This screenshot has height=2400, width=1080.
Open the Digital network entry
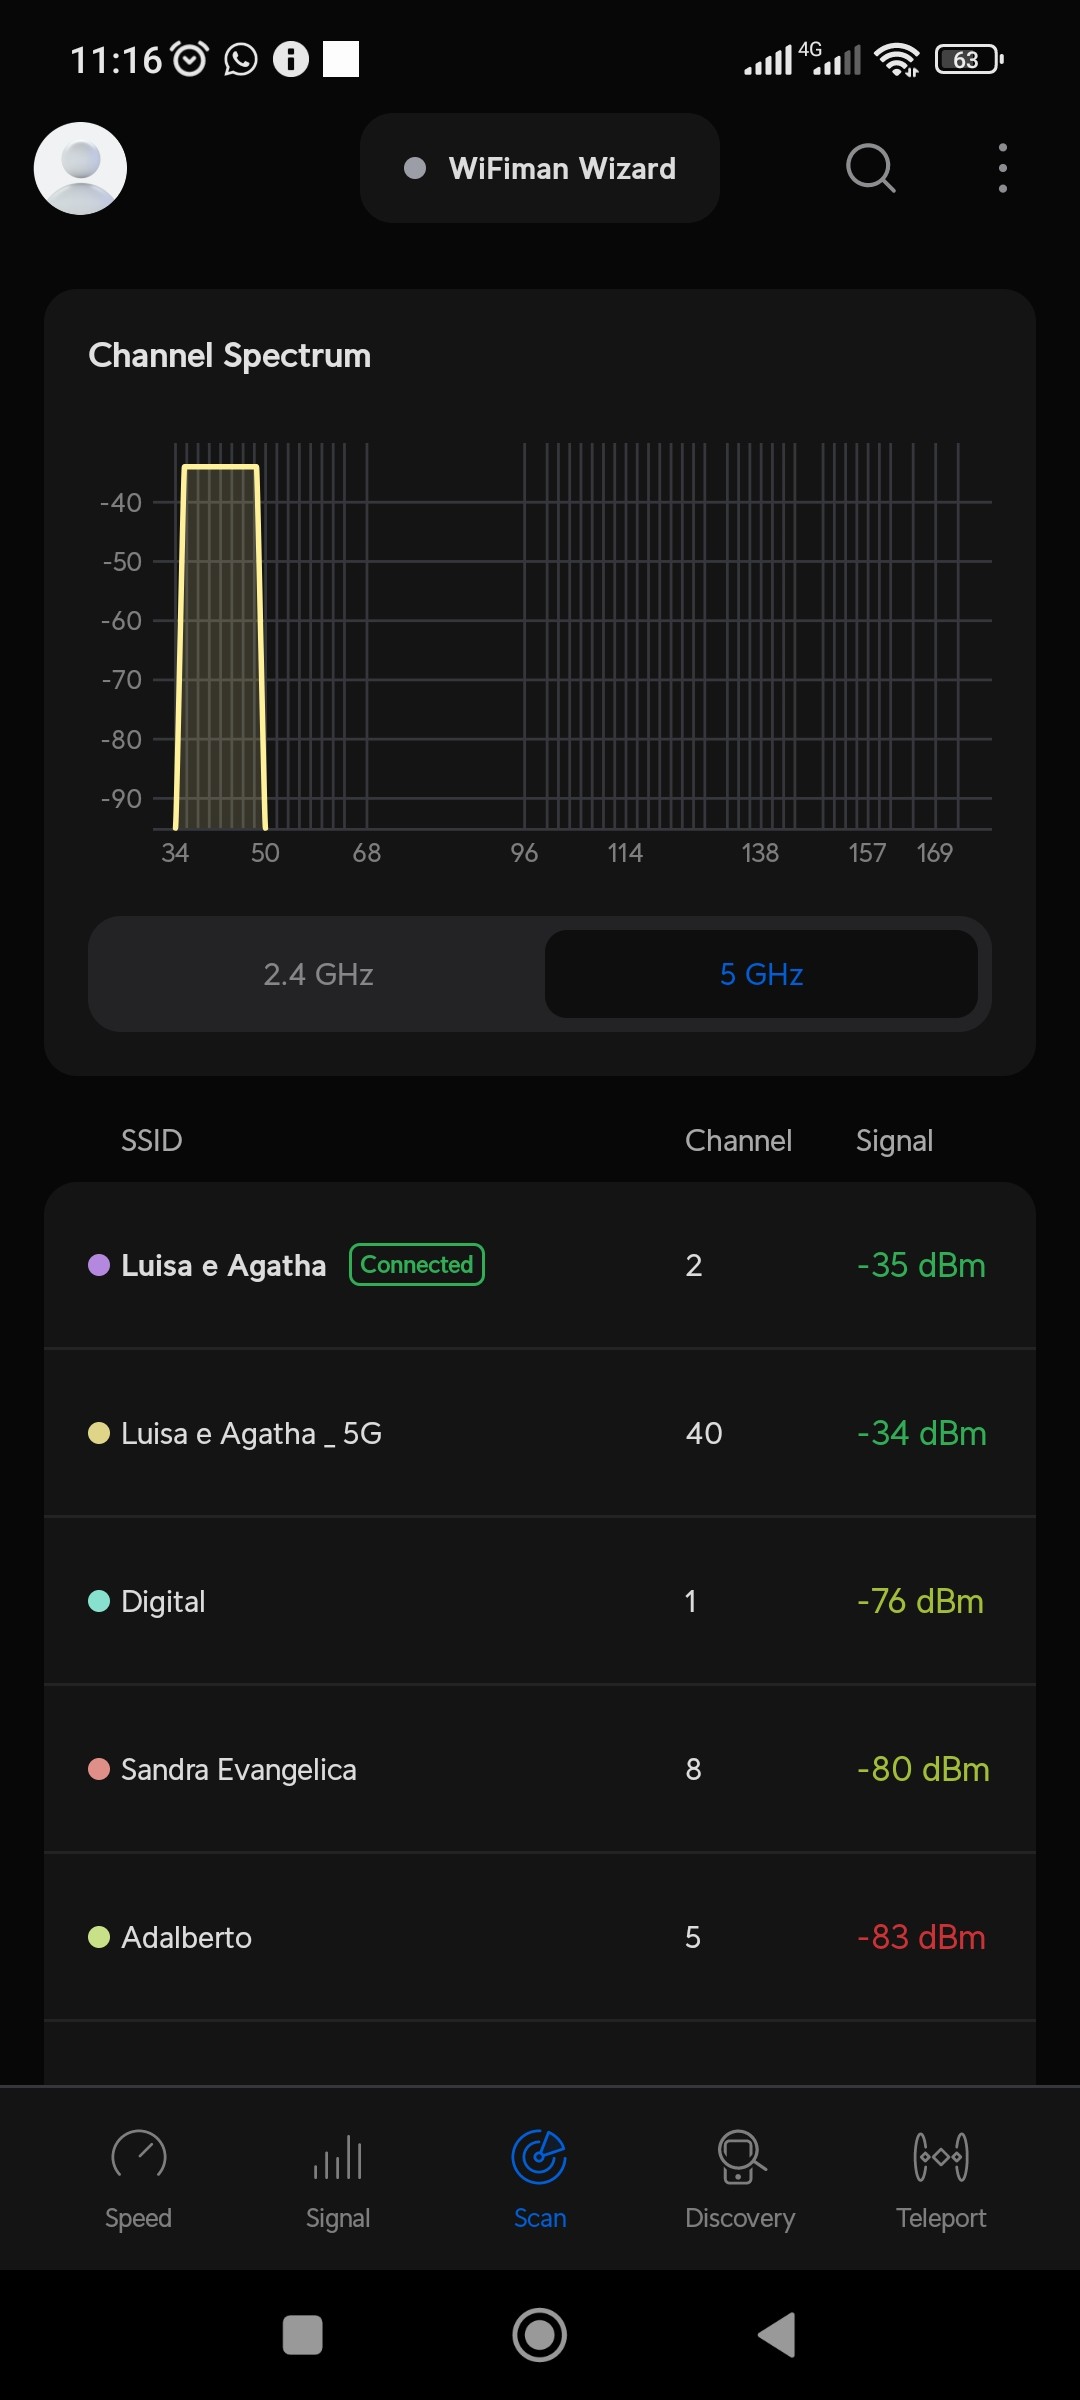540,1601
